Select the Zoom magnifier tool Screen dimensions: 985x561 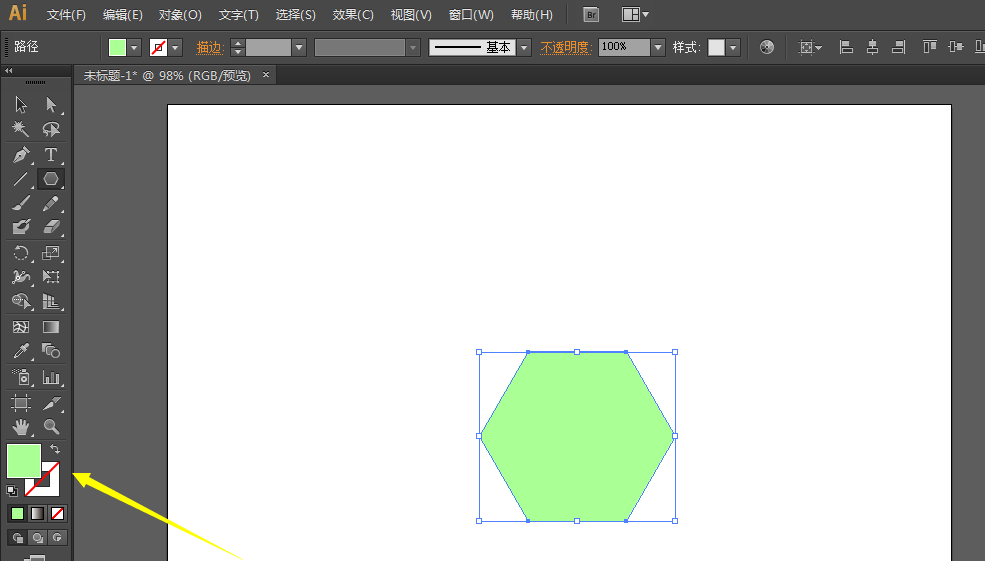51,427
